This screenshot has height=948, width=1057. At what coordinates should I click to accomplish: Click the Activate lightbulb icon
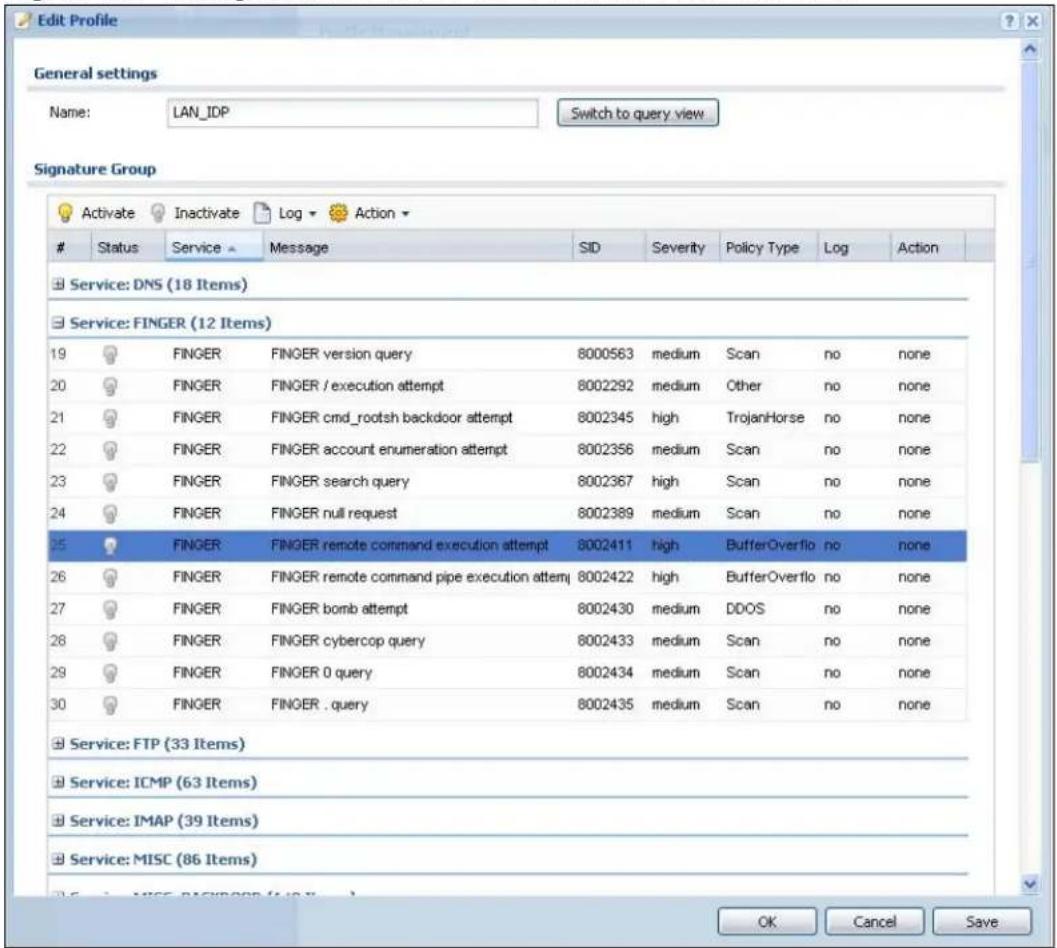tap(65, 213)
